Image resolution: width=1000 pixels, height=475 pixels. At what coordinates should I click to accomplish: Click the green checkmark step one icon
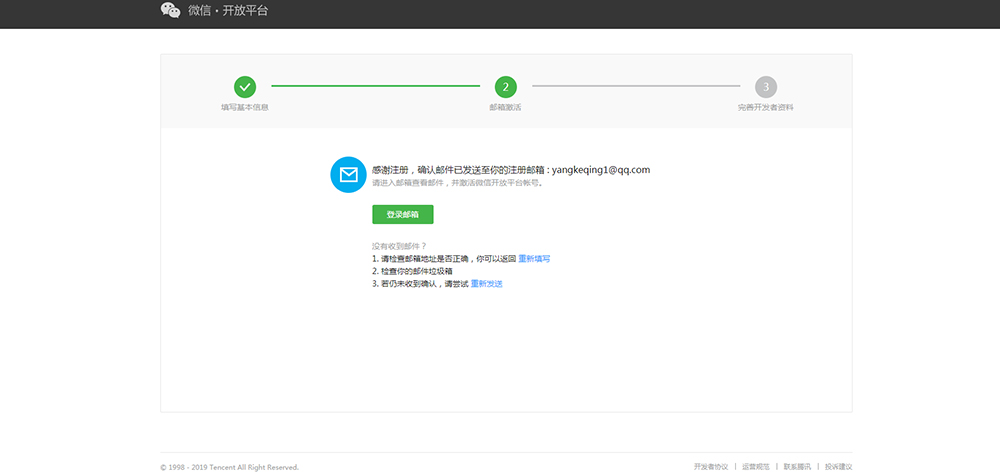pyautogui.click(x=245, y=87)
